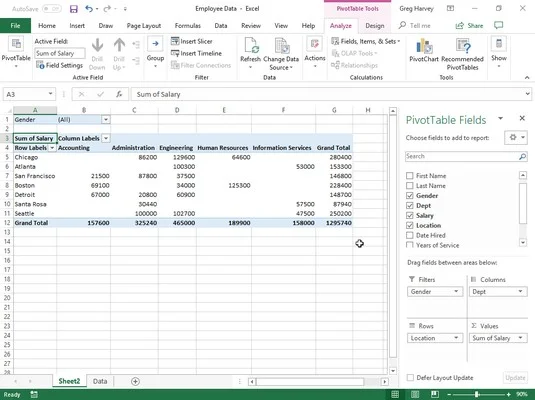Uncheck the Gender field checkbox
Image resolution: width=535 pixels, height=400 pixels.
pos(409,196)
